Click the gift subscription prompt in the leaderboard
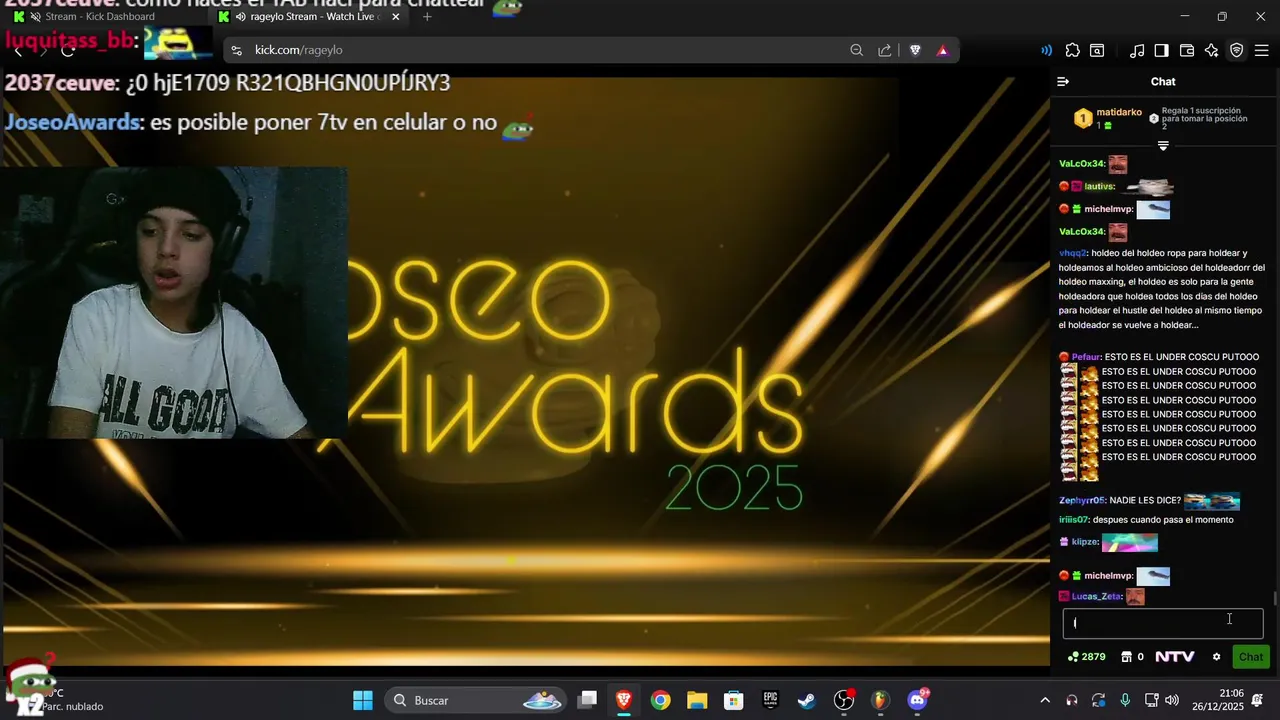Viewport: 1280px width, 720px height. point(1200,118)
